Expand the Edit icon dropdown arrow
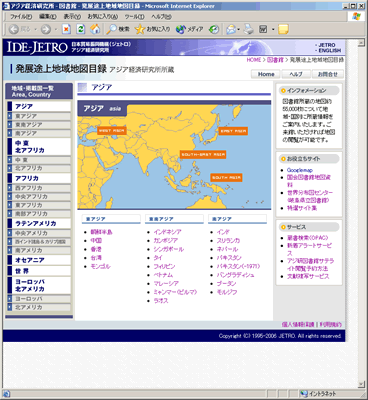This screenshot has width=368, height=400. (273, 30)
